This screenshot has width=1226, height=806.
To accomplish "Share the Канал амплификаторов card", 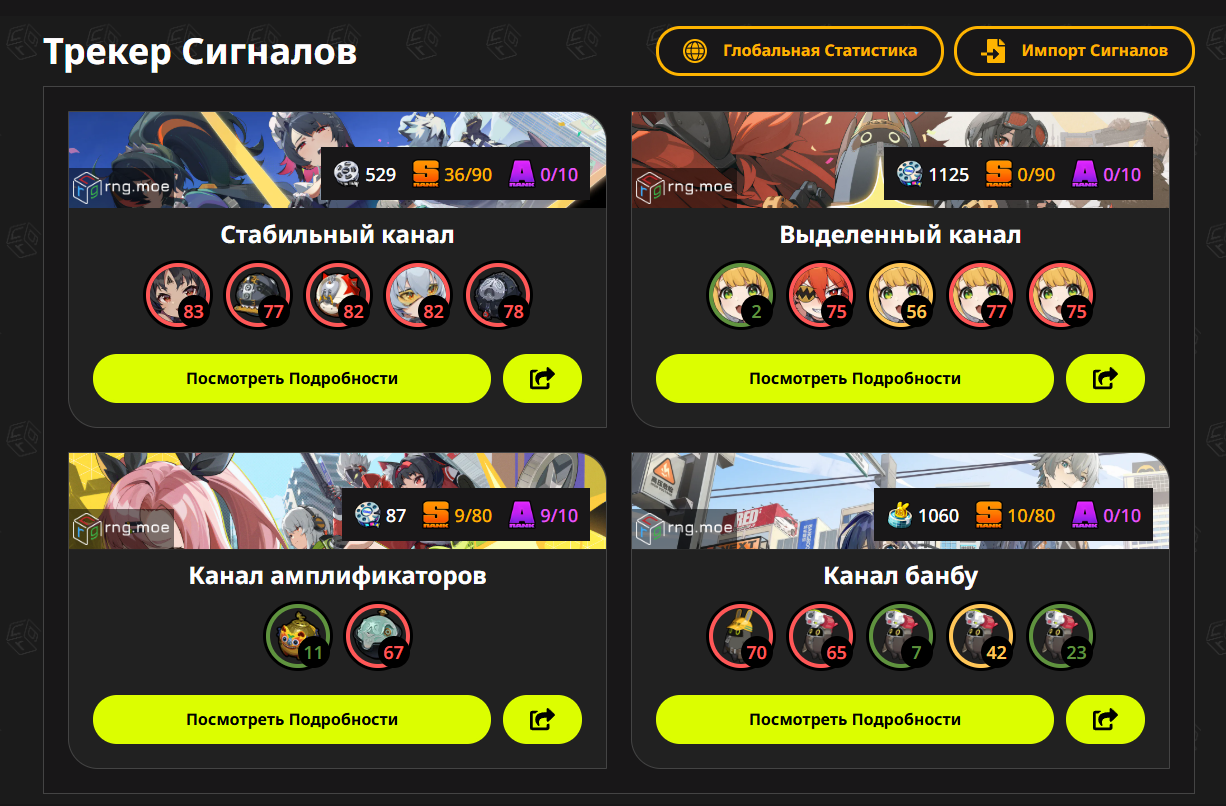I will [542, 719].
